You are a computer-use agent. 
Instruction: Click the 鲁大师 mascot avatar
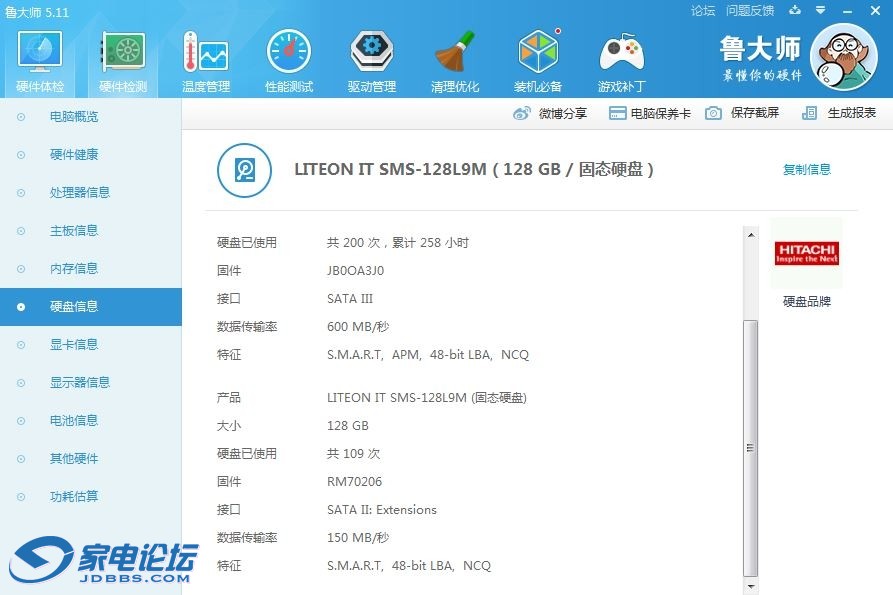pyautogui.click(x=844, y=57)
